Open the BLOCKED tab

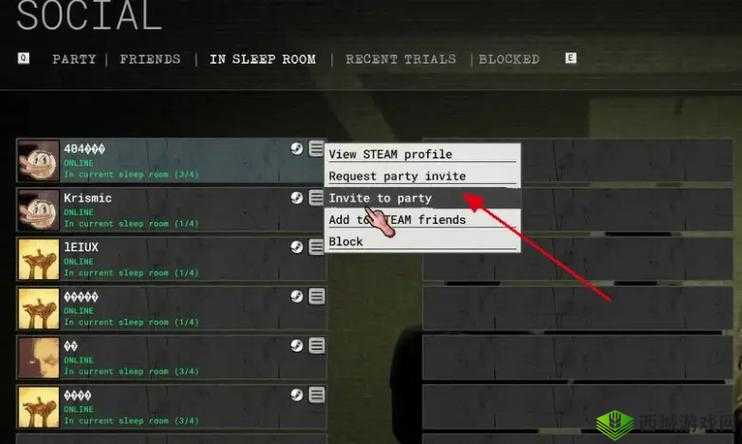tap(509, 59)
